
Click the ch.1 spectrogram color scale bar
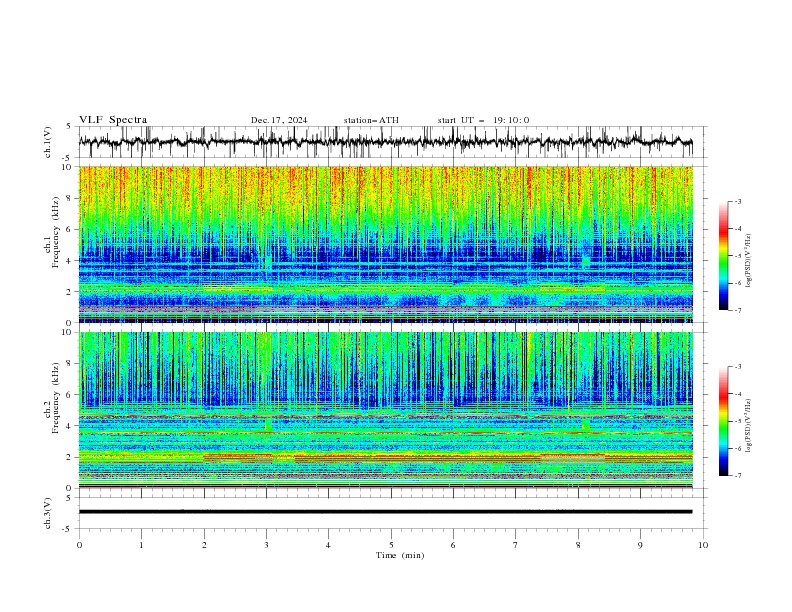723,256
